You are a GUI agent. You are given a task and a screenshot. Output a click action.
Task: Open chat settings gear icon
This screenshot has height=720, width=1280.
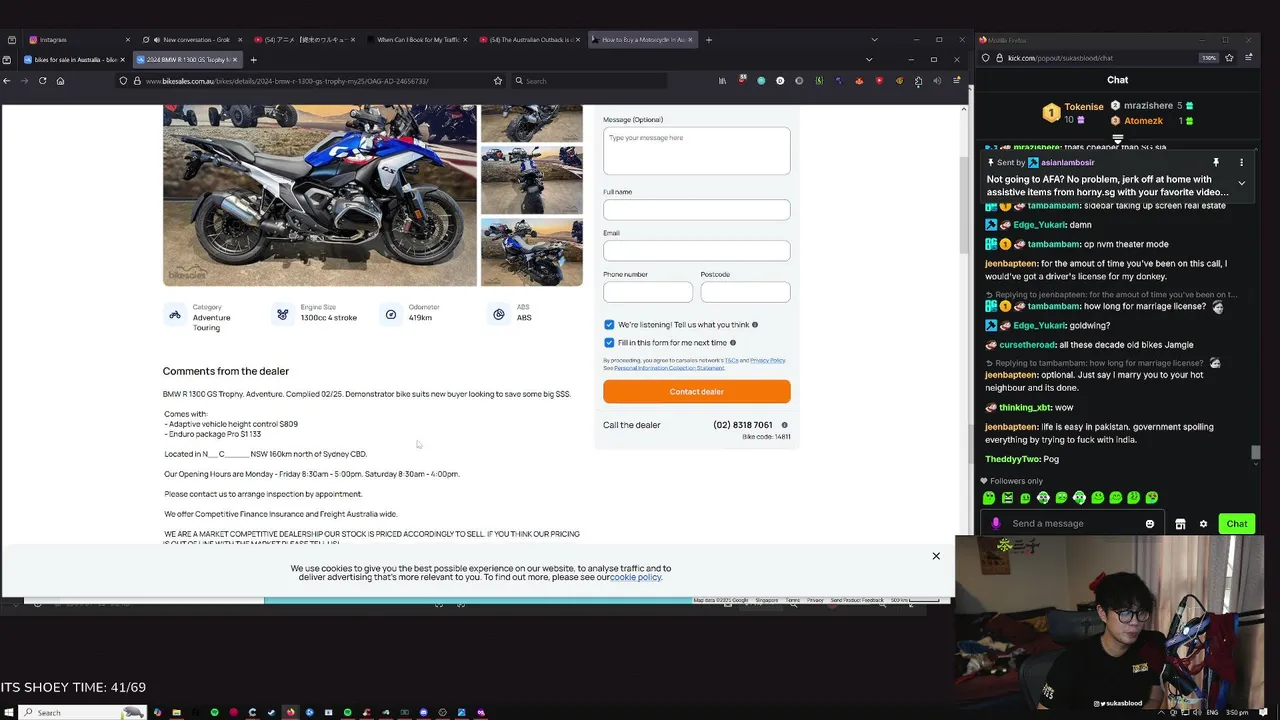1203,524
